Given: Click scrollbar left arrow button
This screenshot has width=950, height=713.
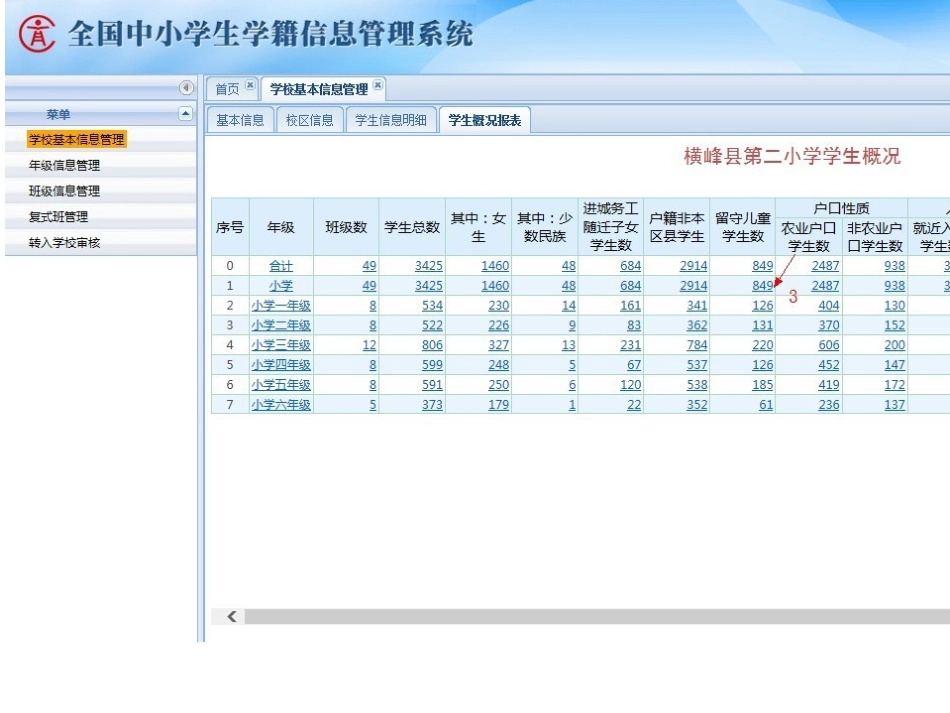Looking at the screenshot, I should coord(231,617).
